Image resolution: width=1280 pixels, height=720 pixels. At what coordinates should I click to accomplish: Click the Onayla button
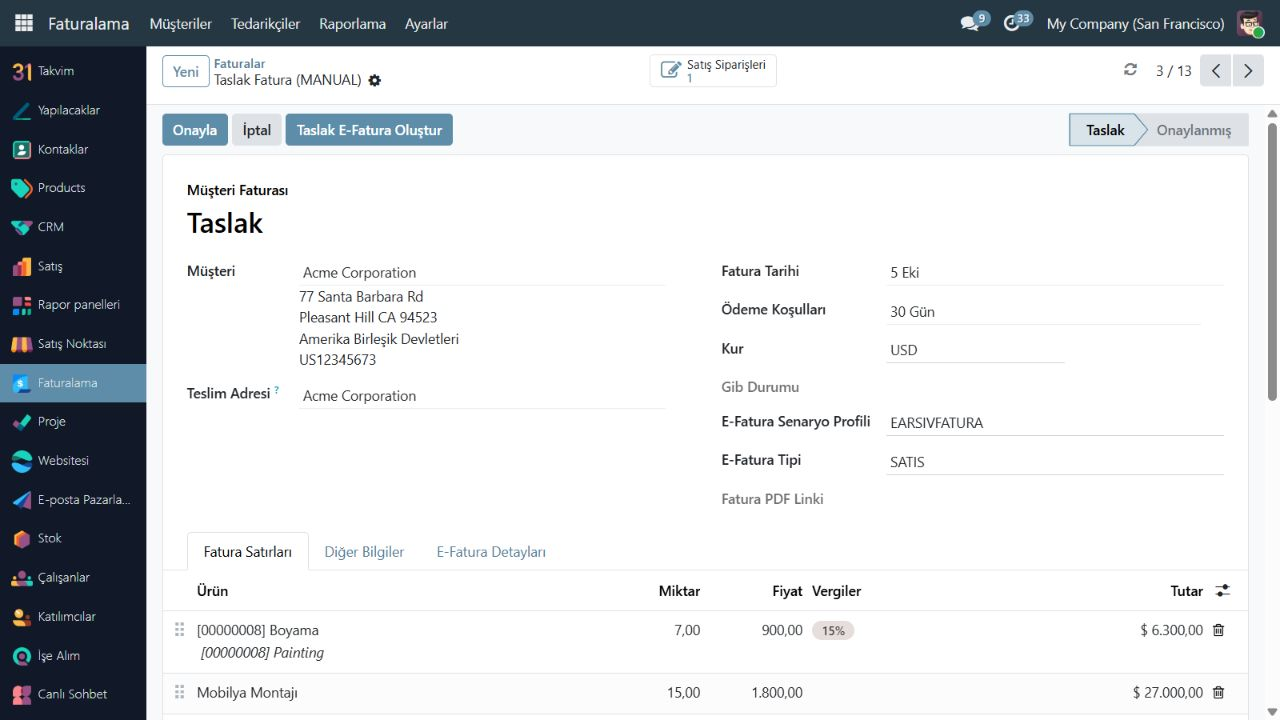(x=195, y=130)
